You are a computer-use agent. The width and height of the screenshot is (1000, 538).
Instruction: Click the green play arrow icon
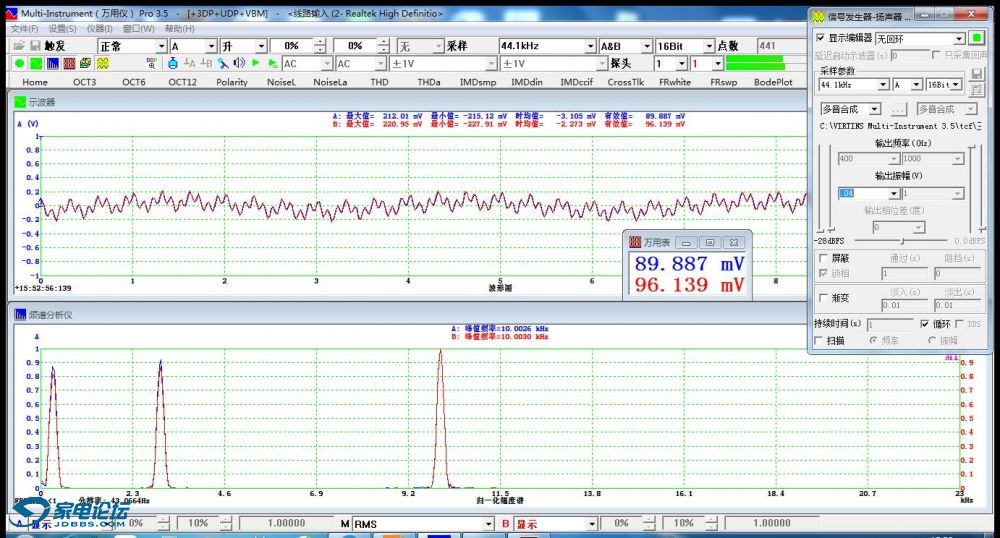(x=256, y=63)
